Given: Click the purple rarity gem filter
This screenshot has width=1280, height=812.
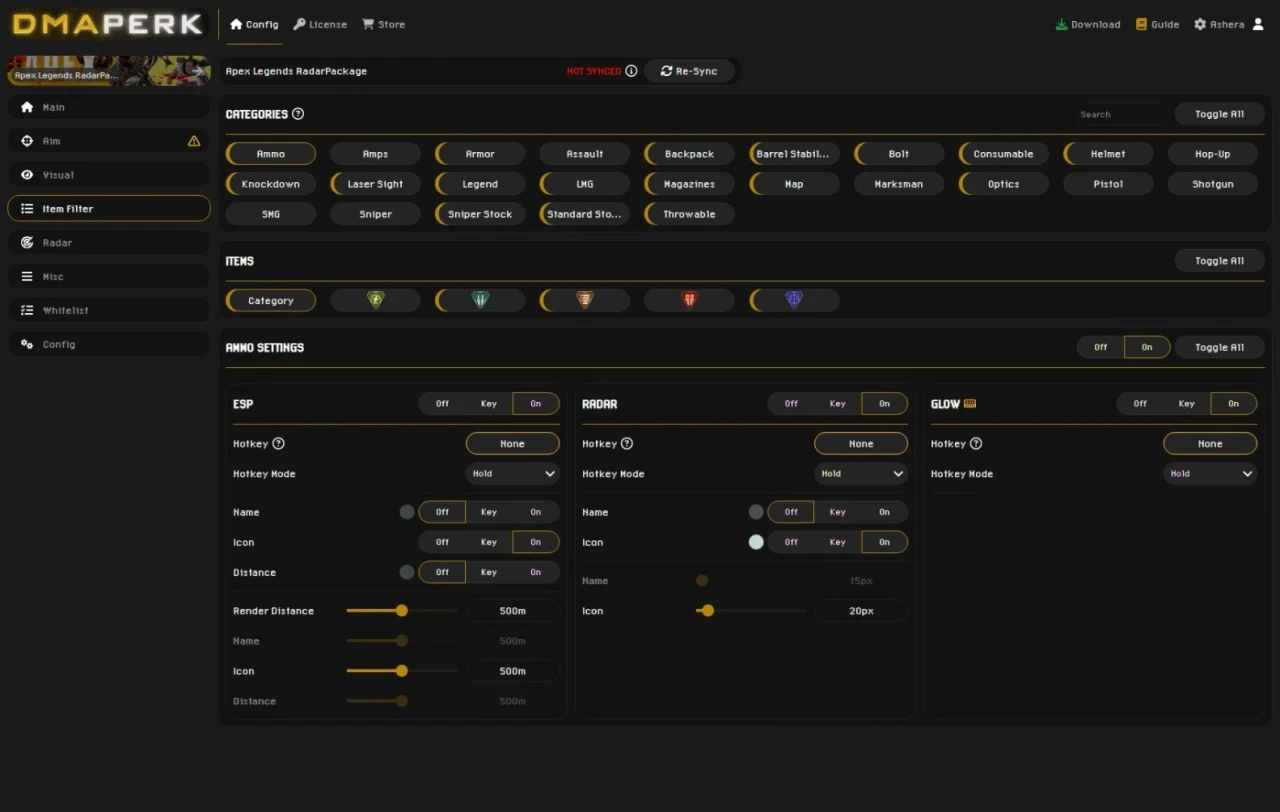Looking at the screenshot, I should tap(793, 299).
